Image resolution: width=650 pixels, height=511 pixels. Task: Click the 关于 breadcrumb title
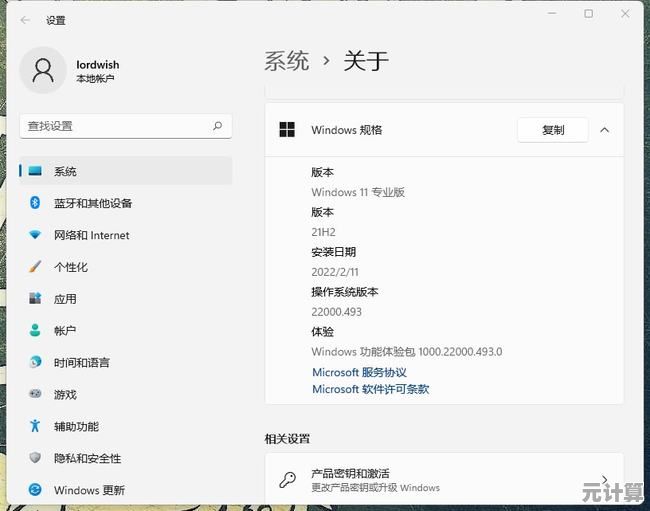pos(366,61)
